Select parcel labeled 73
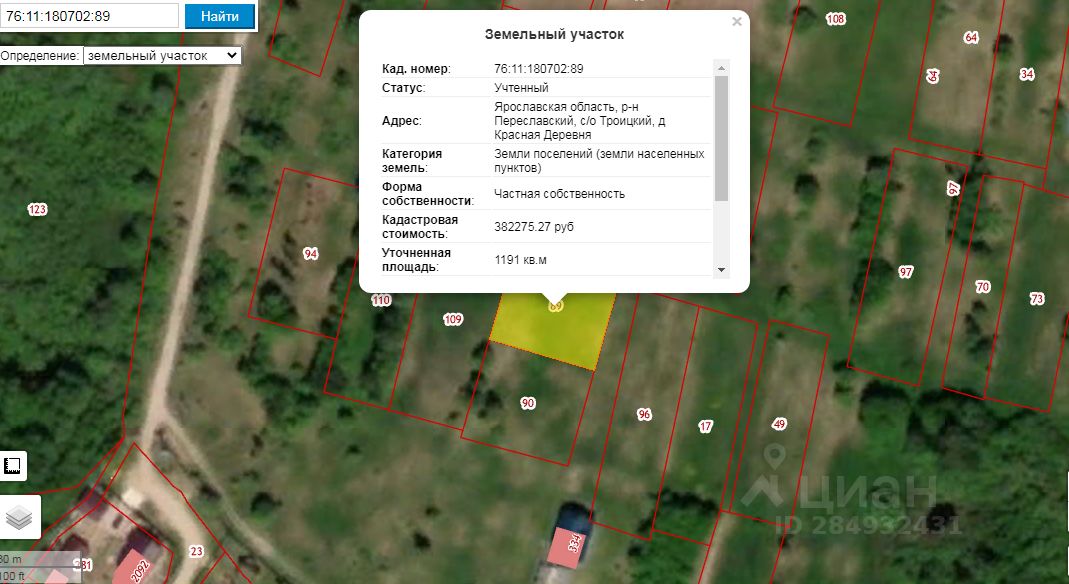Image resolution: width=1069 pixels, height=584 pixels. [x=1037, y=298]
